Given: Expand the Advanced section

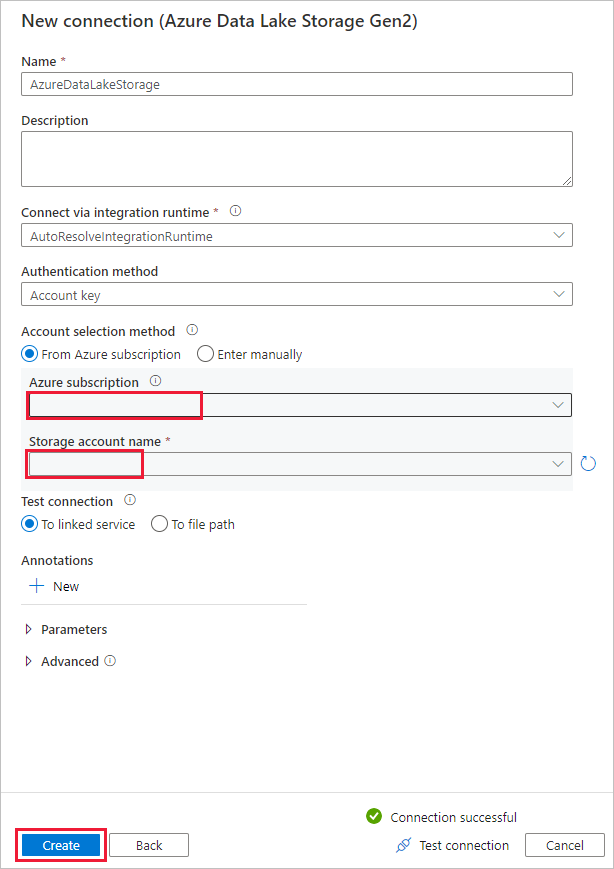Looking at the screenshot, I should [x=62, y=661].
